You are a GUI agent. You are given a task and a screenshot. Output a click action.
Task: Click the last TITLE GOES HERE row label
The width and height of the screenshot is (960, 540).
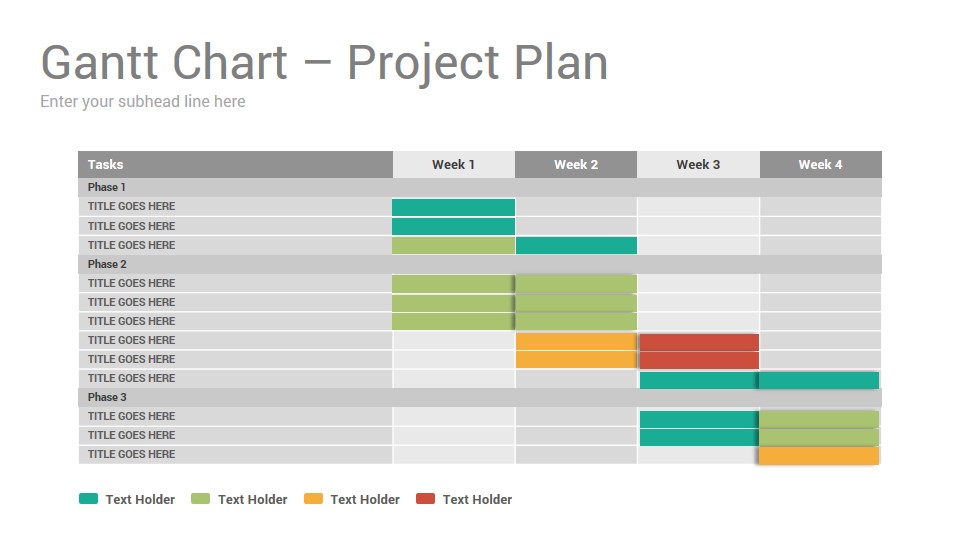tap(131, 454)
